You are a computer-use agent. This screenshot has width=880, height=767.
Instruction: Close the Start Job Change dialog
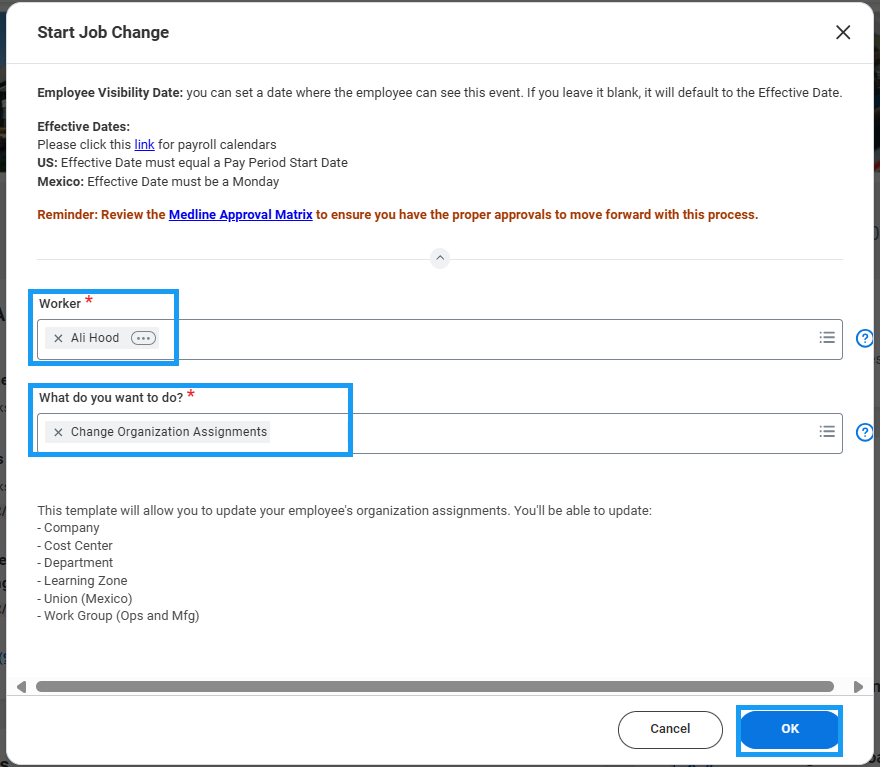point(843,32)
